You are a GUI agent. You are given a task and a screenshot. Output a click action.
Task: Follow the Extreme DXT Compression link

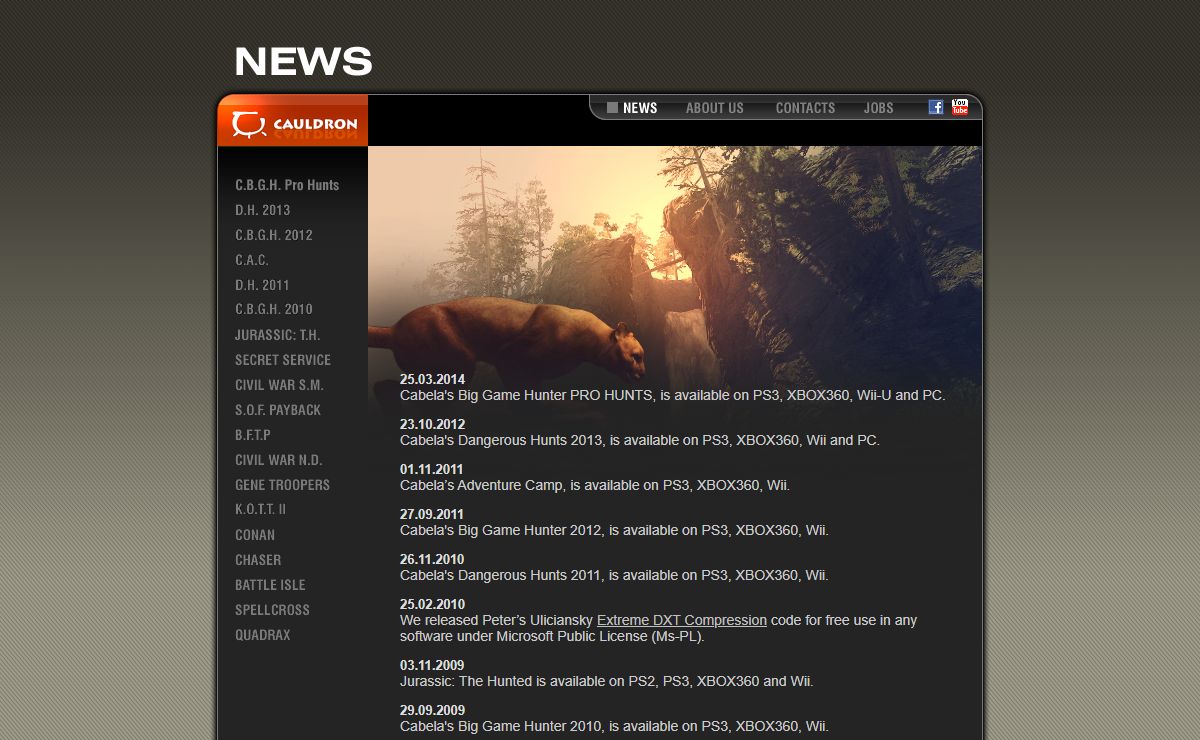point(682,620)
